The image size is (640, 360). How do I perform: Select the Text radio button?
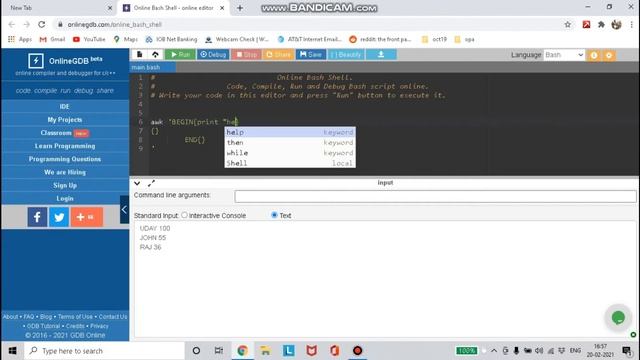274,215
